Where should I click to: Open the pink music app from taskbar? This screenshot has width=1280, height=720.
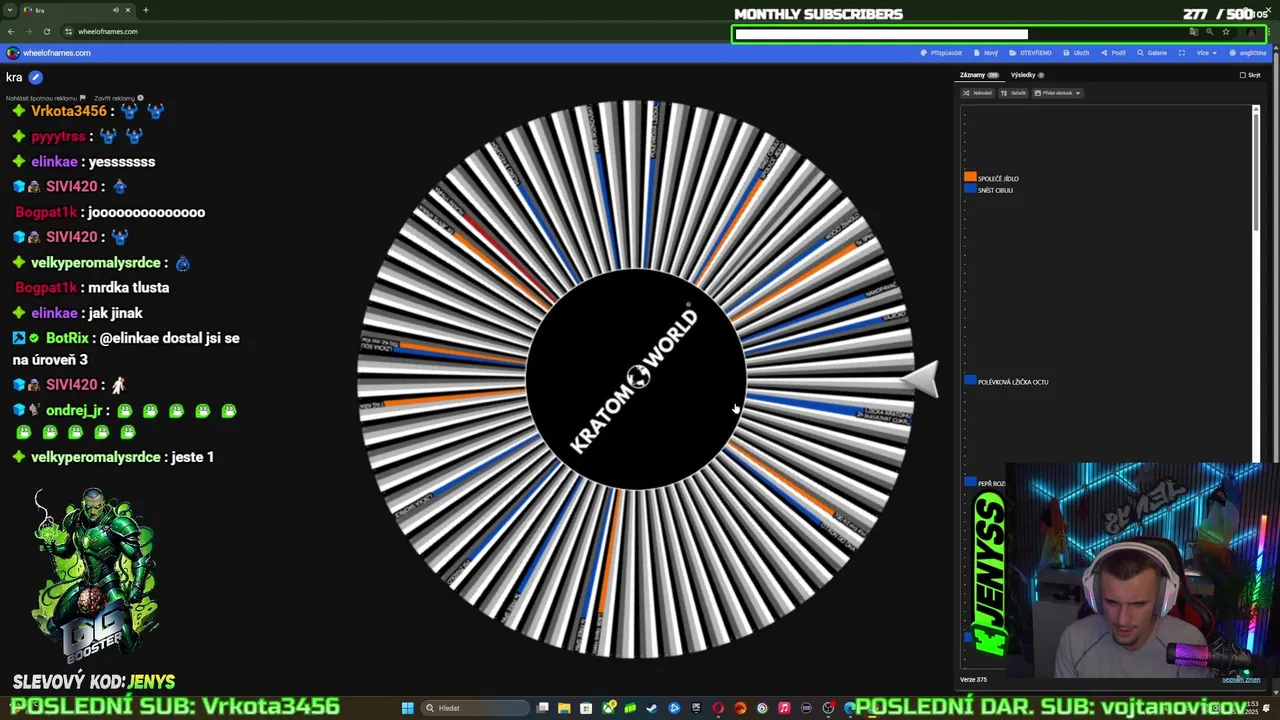tap(784, 708)
